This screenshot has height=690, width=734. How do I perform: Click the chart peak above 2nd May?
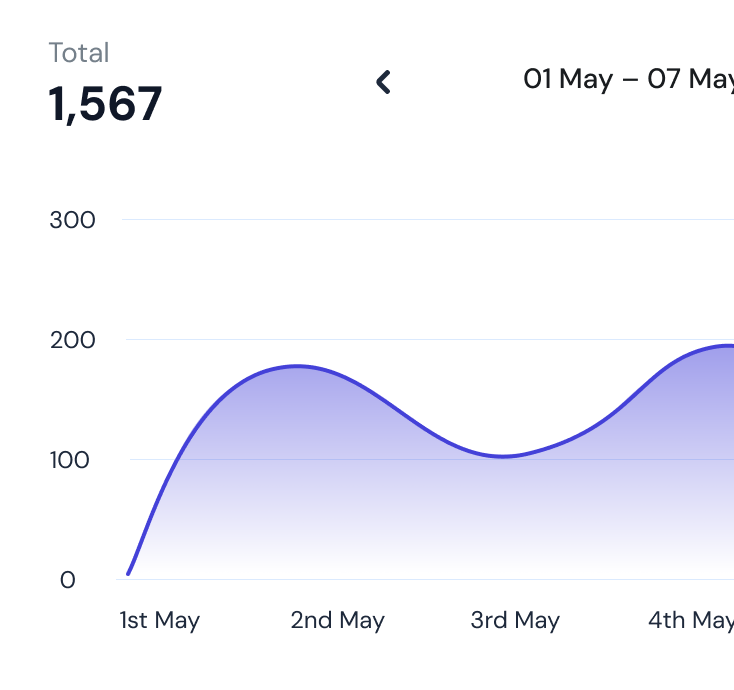click(x=297, y=366)
